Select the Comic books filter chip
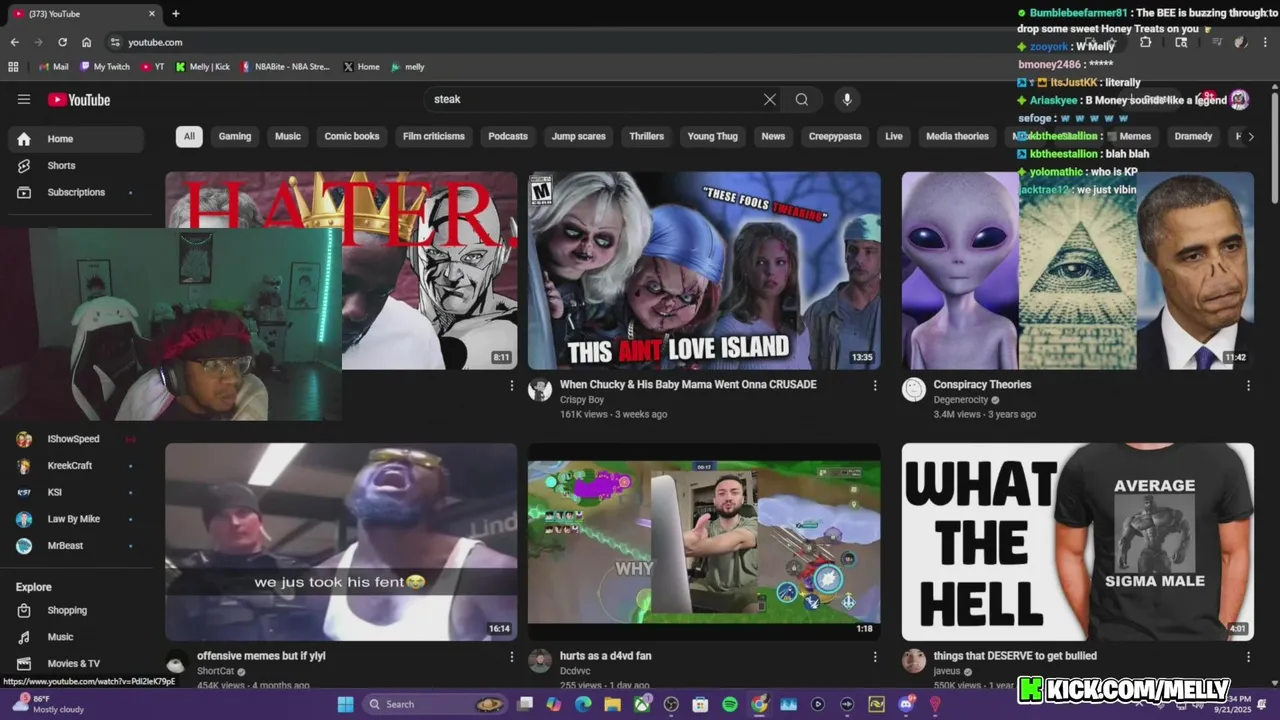This screenshot has width=1280, height=720. (x=352, y=136)
